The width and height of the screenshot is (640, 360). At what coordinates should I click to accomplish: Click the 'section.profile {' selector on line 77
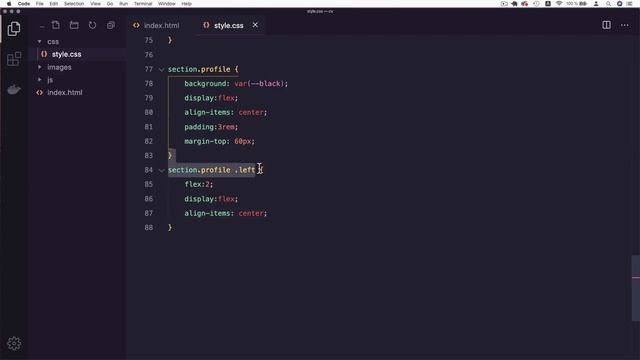203,69
